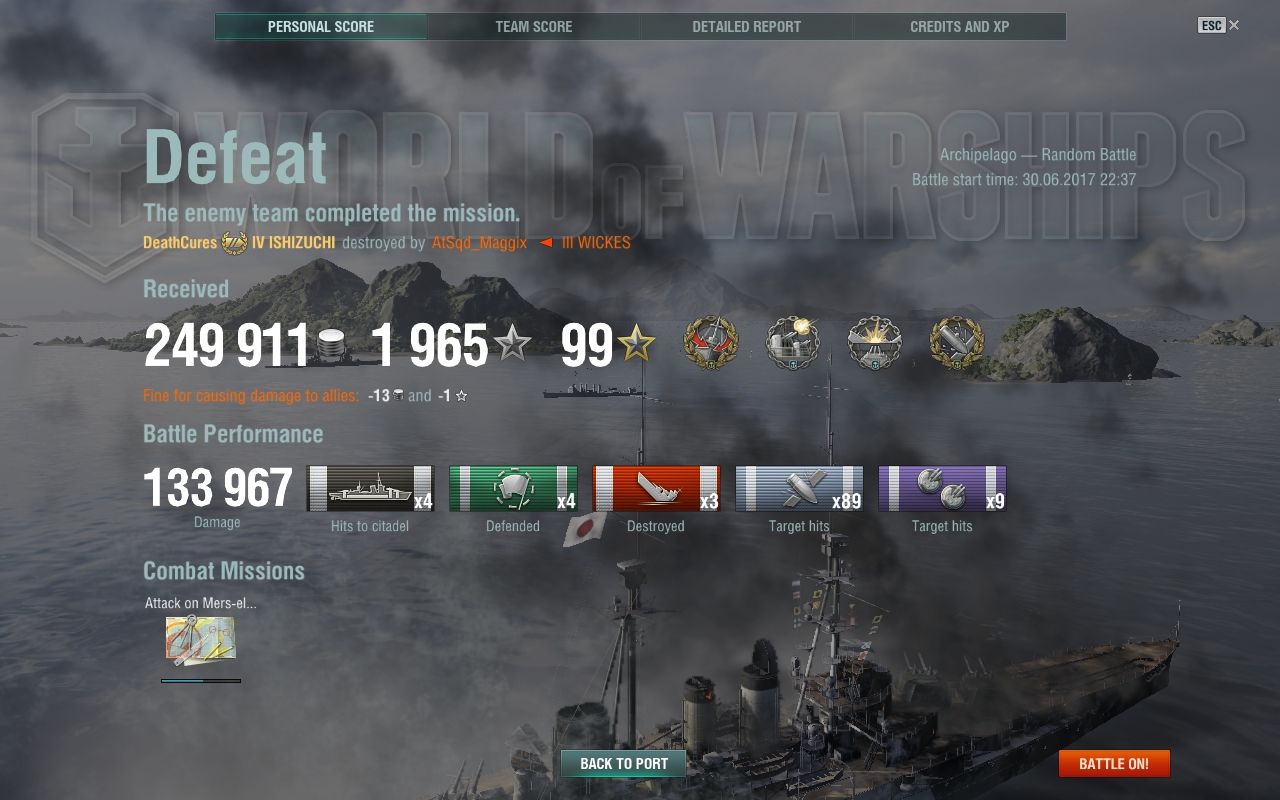Click the combat mission progress bar
Viewport: 1280px width, 800px height.
pos(201,681)
